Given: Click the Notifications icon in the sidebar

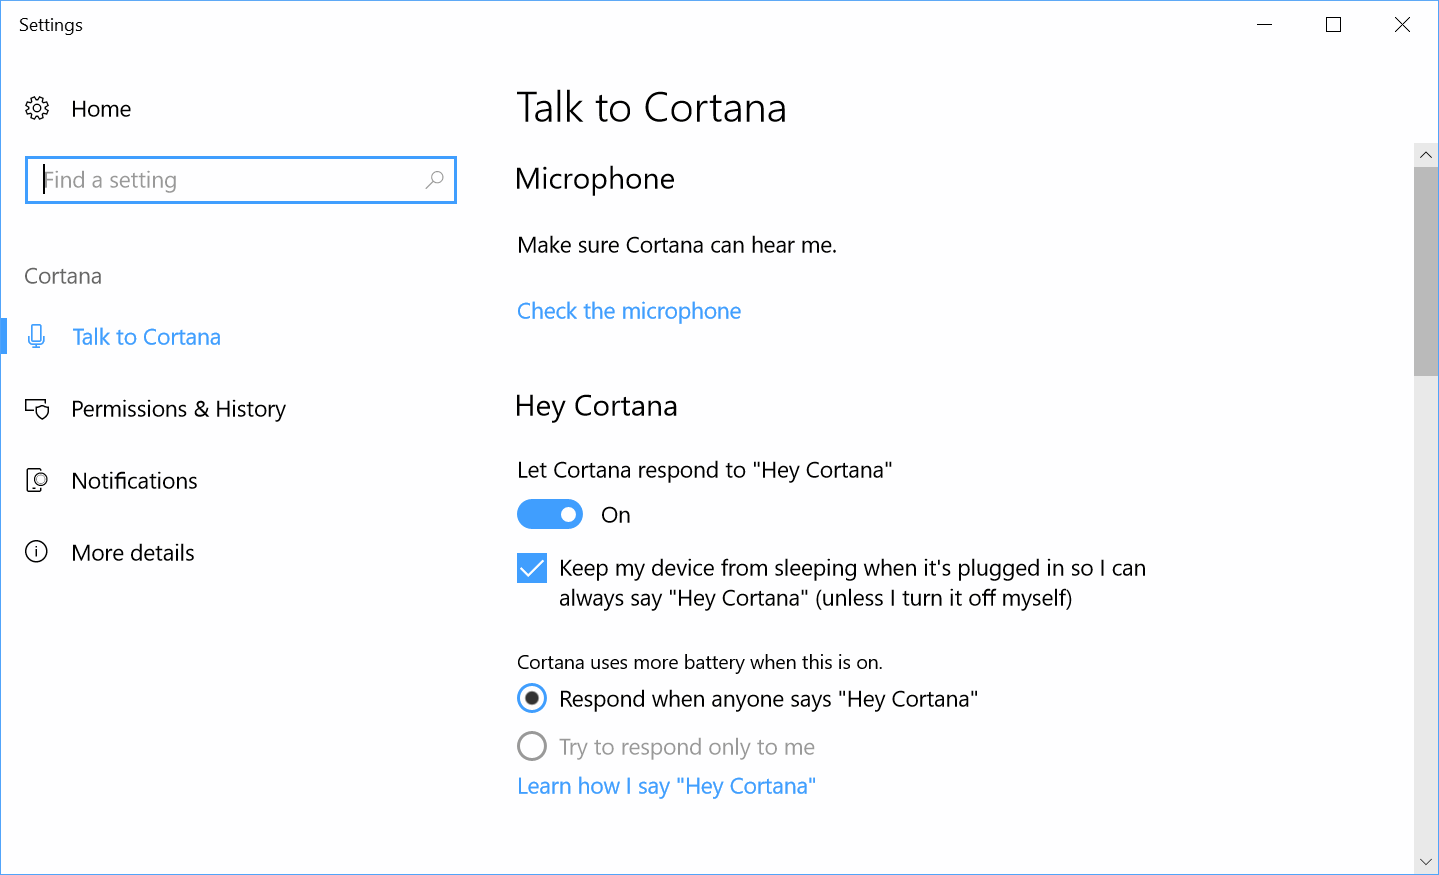Looking at the screenshot, I should (37, 481).
